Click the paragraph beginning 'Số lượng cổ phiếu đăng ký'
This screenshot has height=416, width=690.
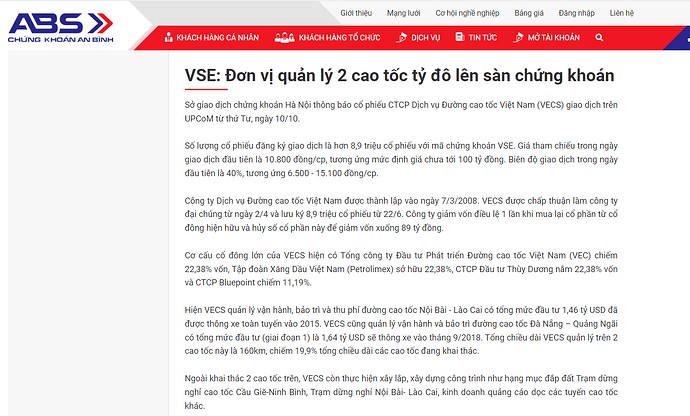point(401,159)
